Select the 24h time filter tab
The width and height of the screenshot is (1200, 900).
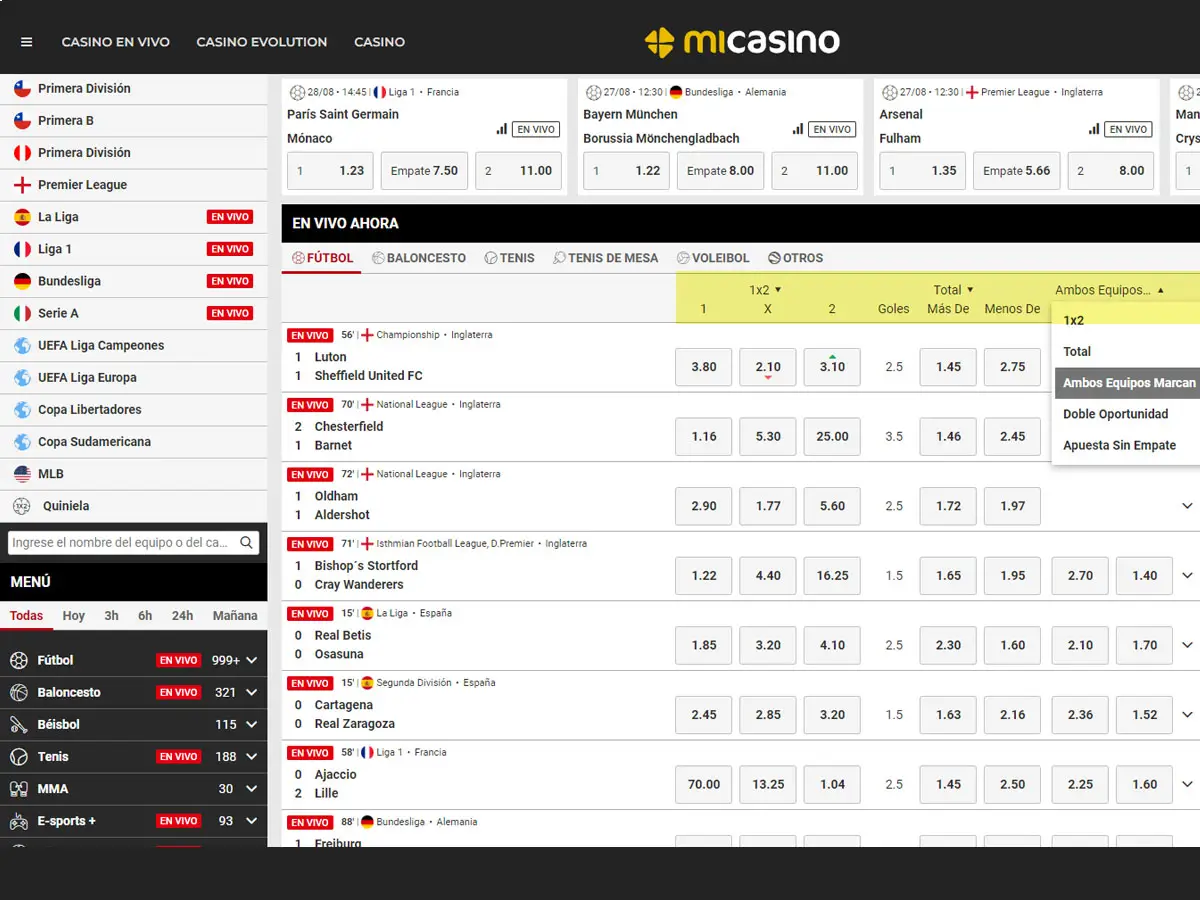(182, 616)
